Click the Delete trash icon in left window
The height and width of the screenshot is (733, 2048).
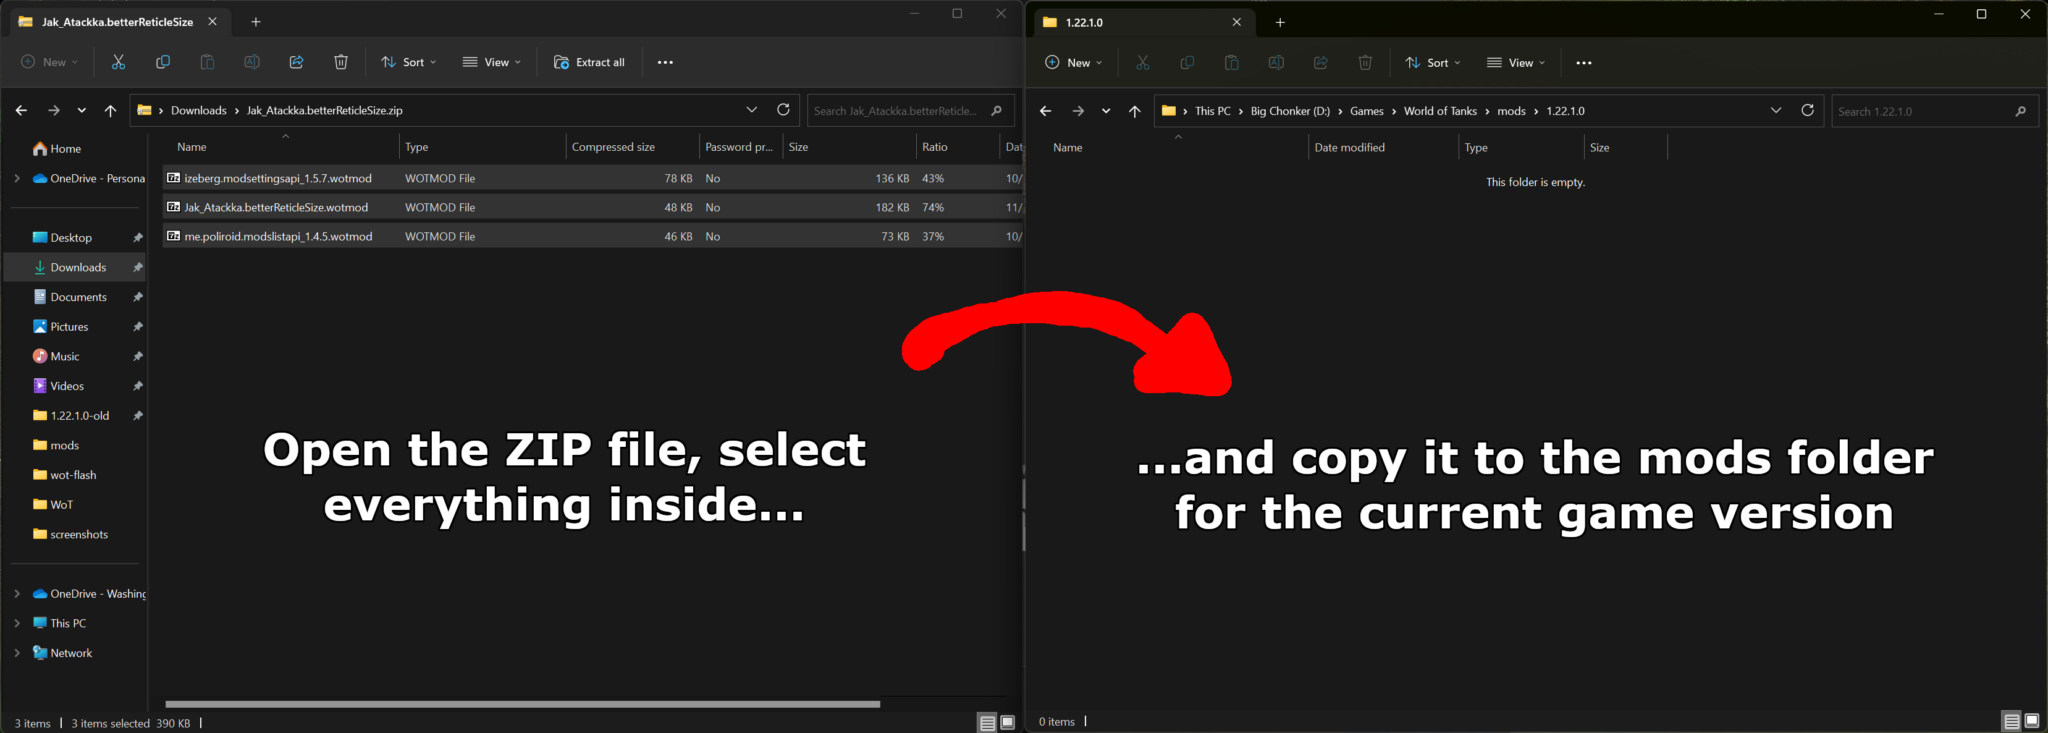click(341, 62)
